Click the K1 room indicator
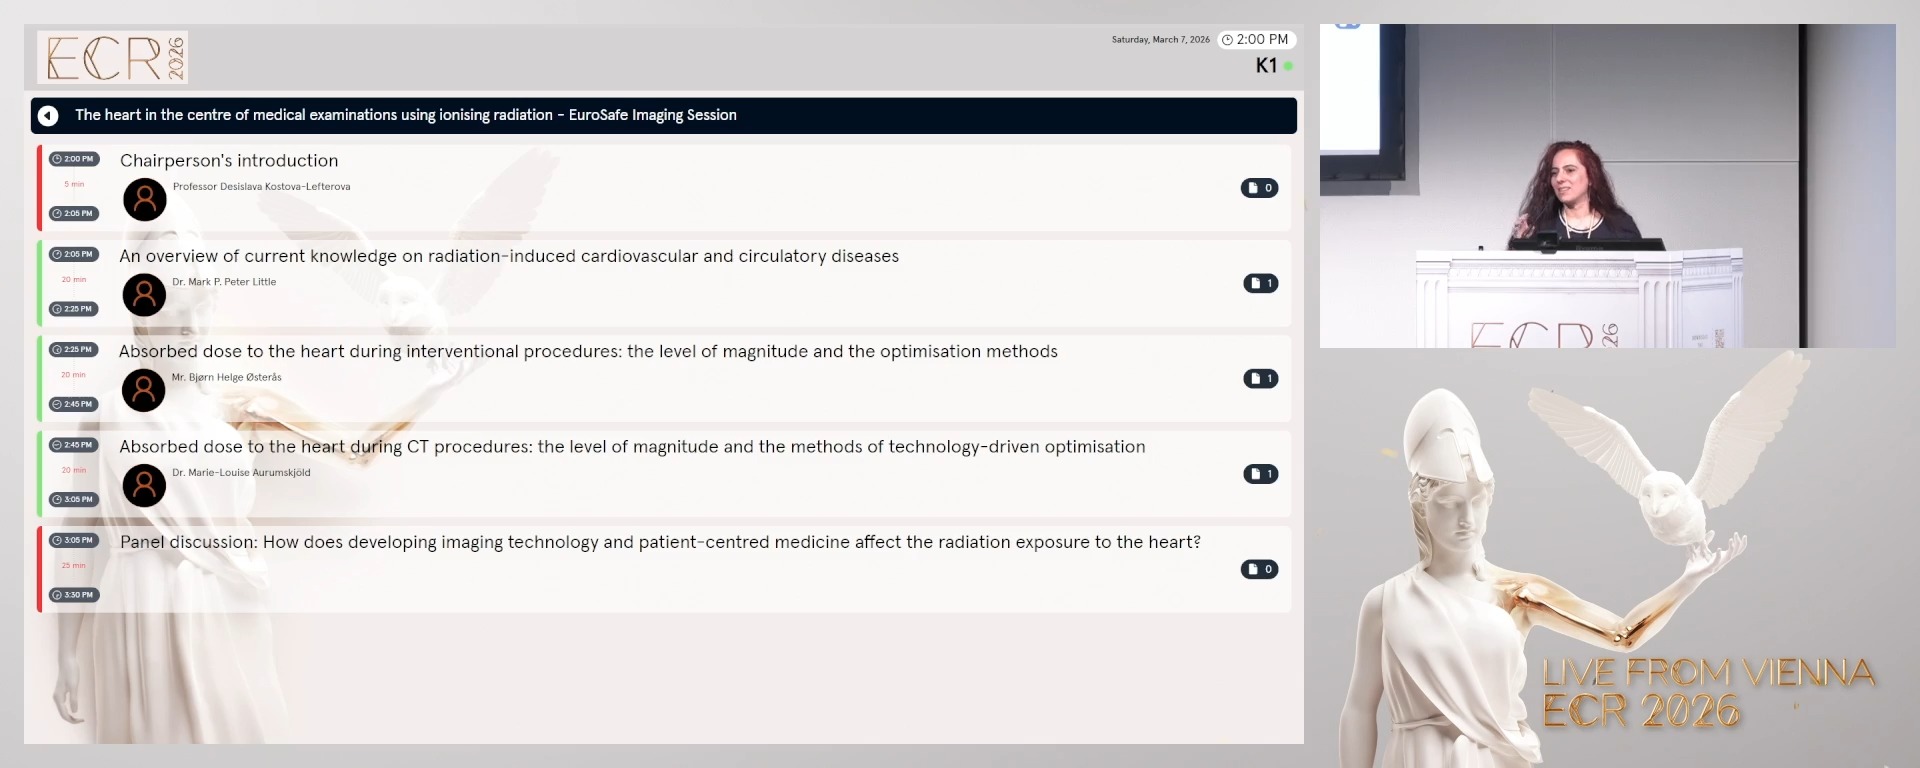This screenshot has height=768, width=1920. pos(1267,66)
